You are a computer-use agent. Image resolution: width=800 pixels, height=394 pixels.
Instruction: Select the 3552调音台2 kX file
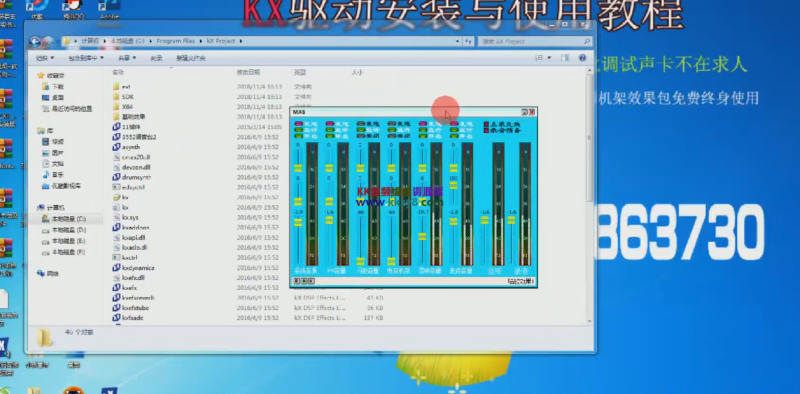pos(135,137)
